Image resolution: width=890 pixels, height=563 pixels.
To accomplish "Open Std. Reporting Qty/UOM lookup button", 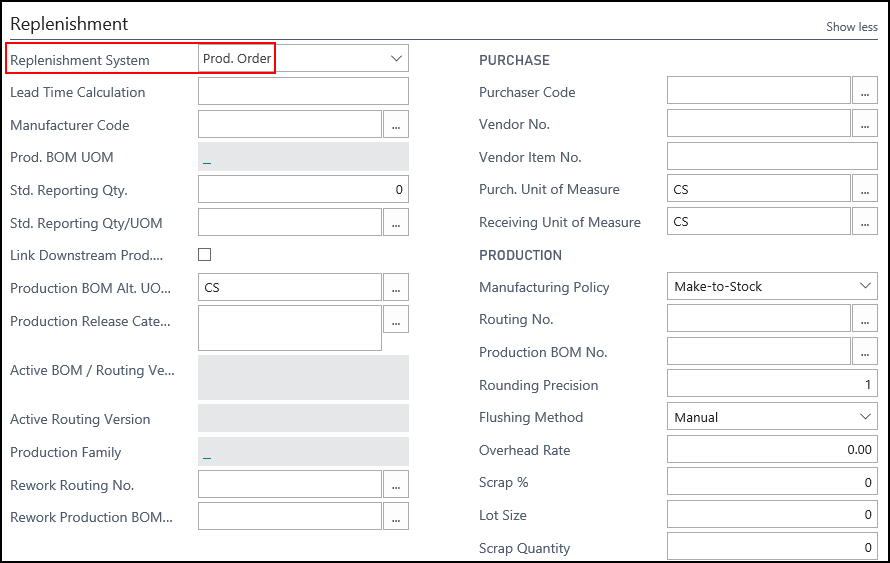I will [x=396, y=223].
